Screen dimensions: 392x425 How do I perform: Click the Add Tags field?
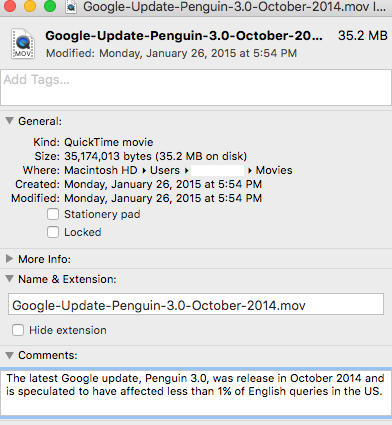pos(196,87)
